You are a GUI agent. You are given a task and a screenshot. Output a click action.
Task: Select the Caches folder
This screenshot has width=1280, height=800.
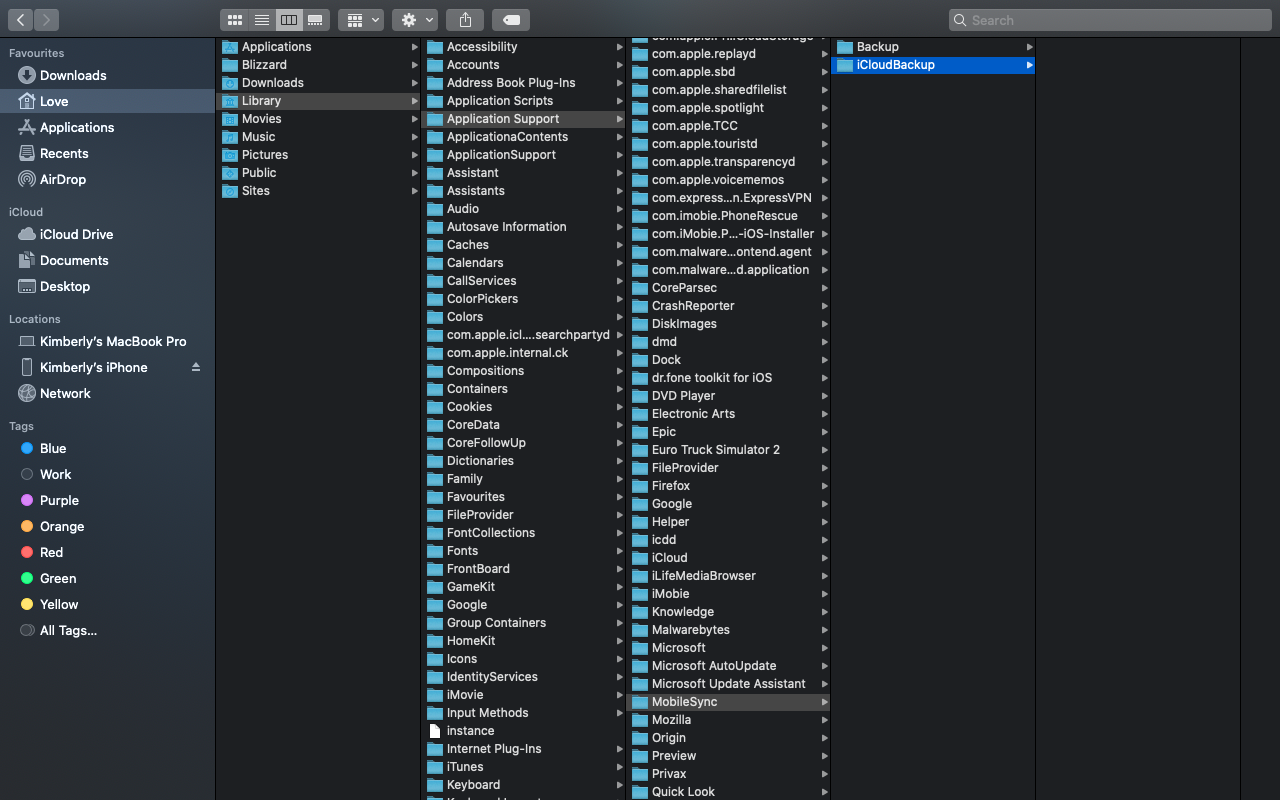(x=524, y=245)
